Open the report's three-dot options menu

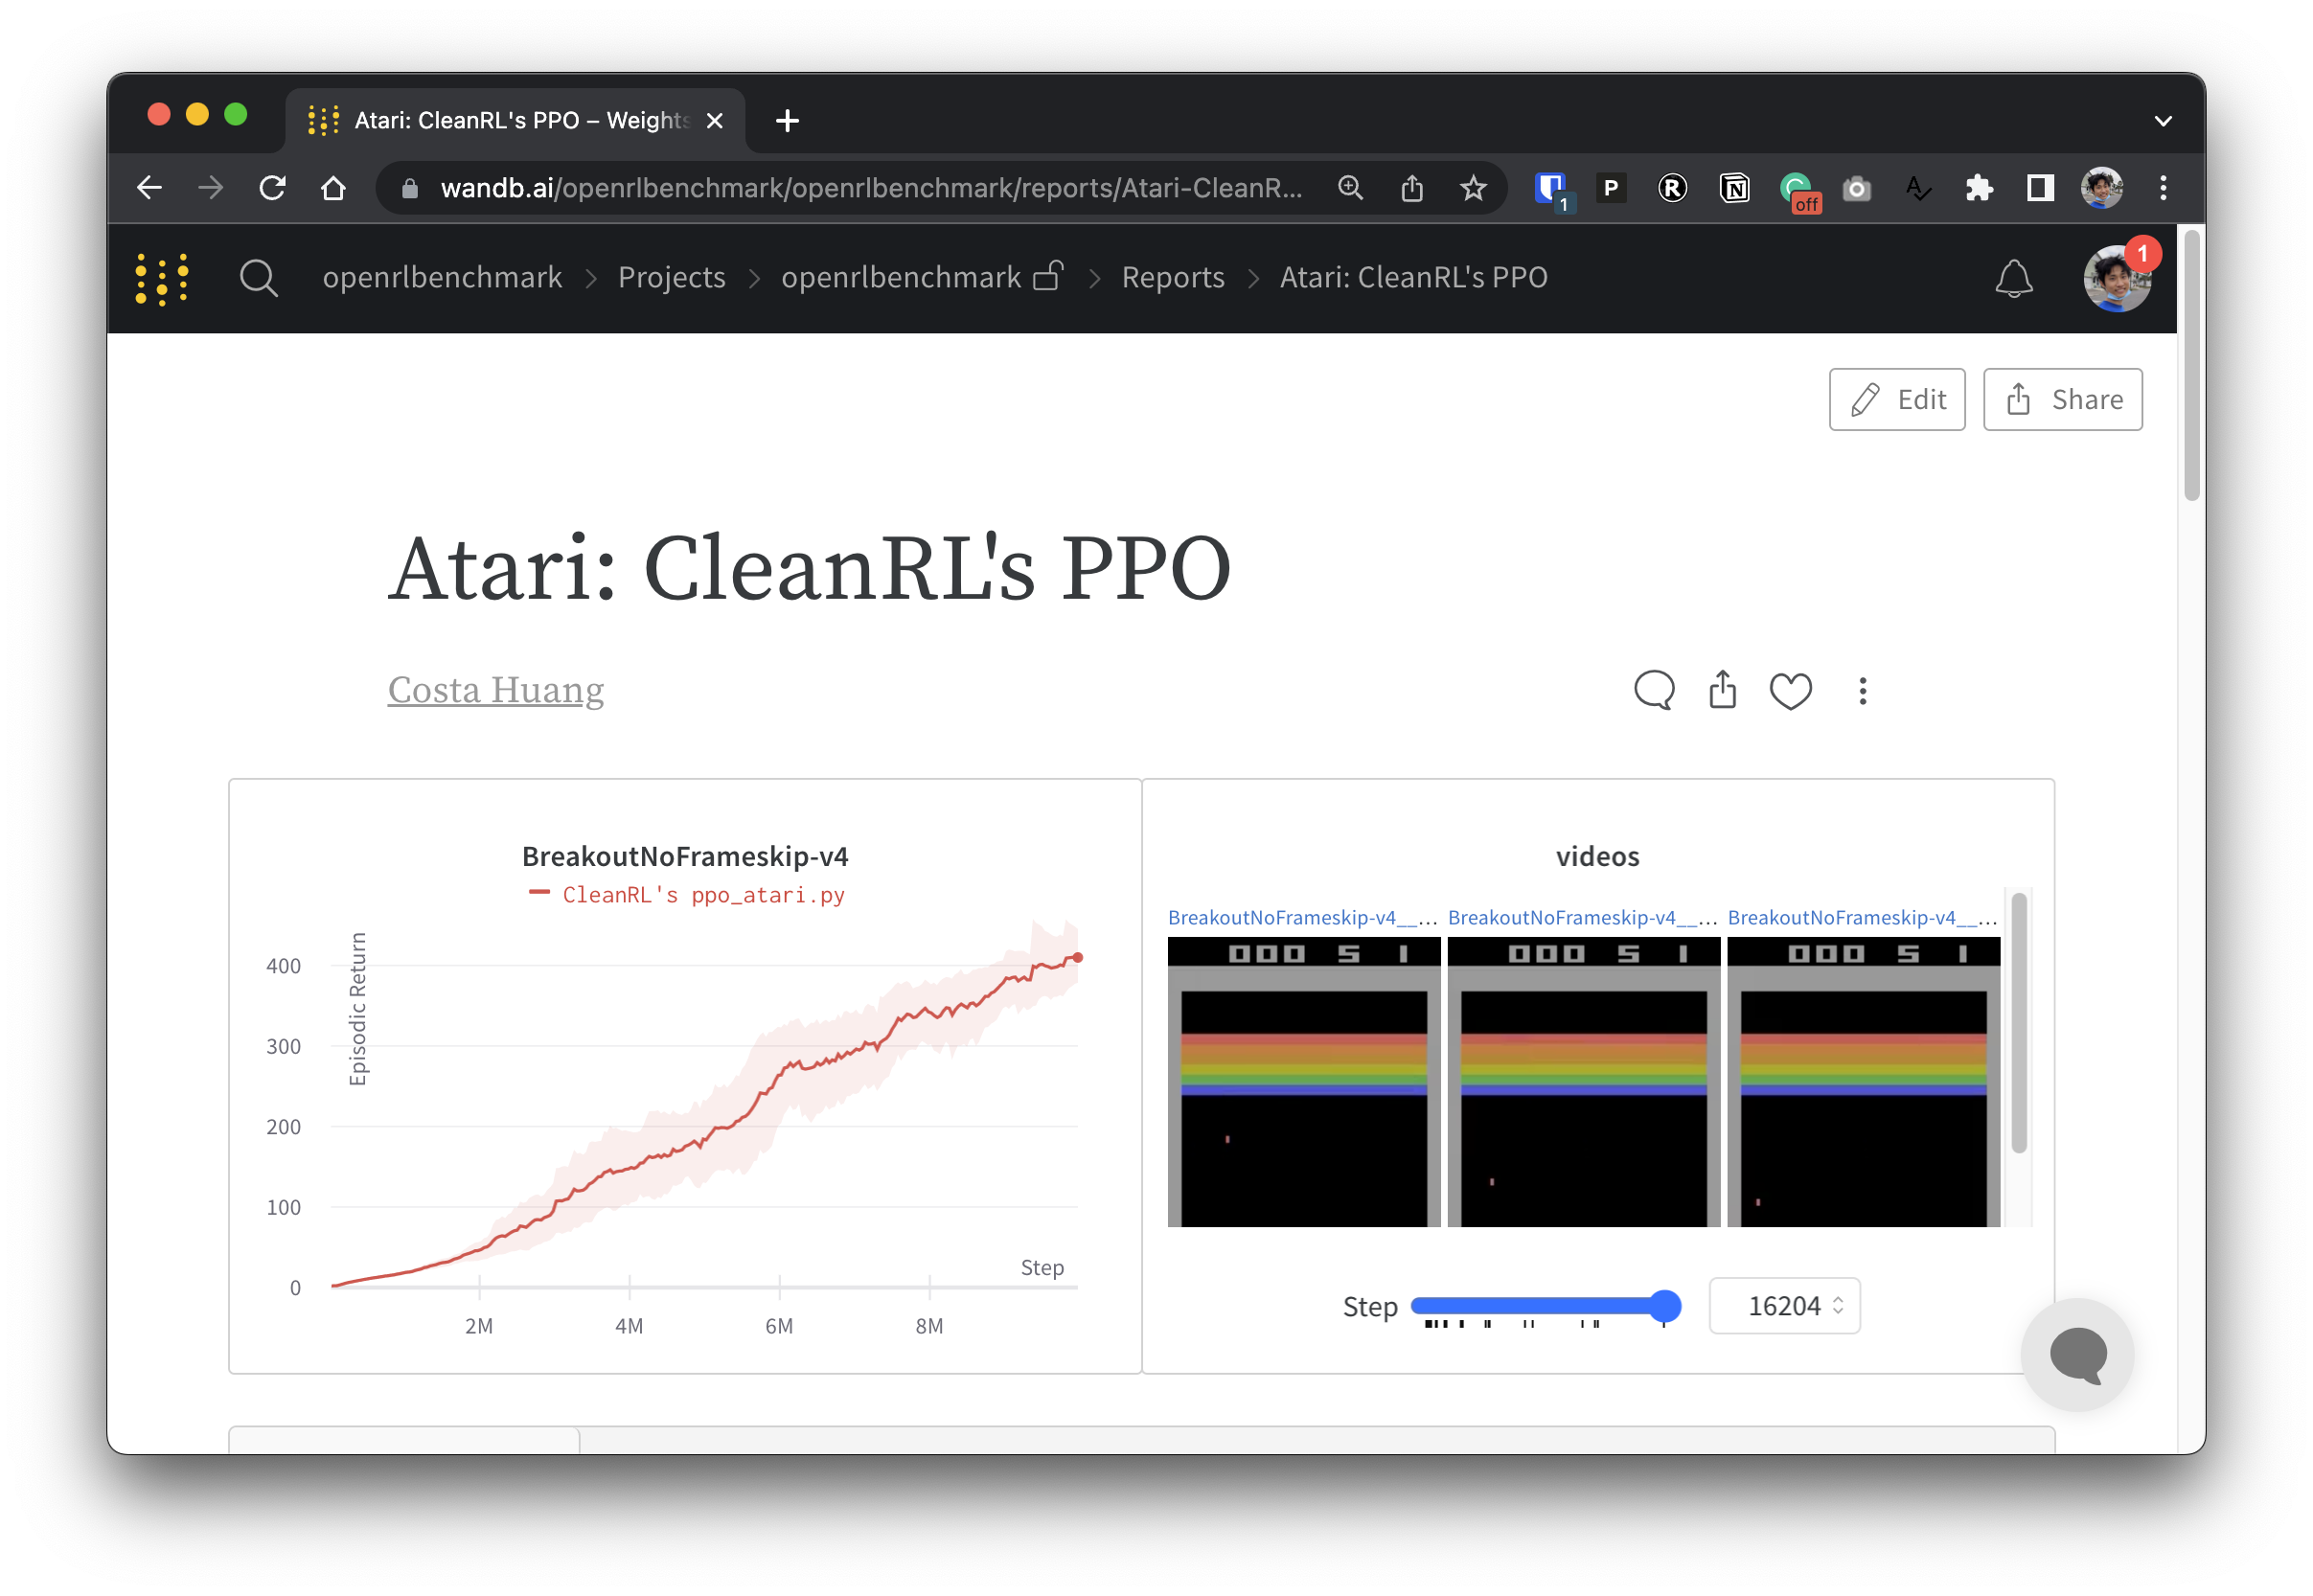point(1862,690)
